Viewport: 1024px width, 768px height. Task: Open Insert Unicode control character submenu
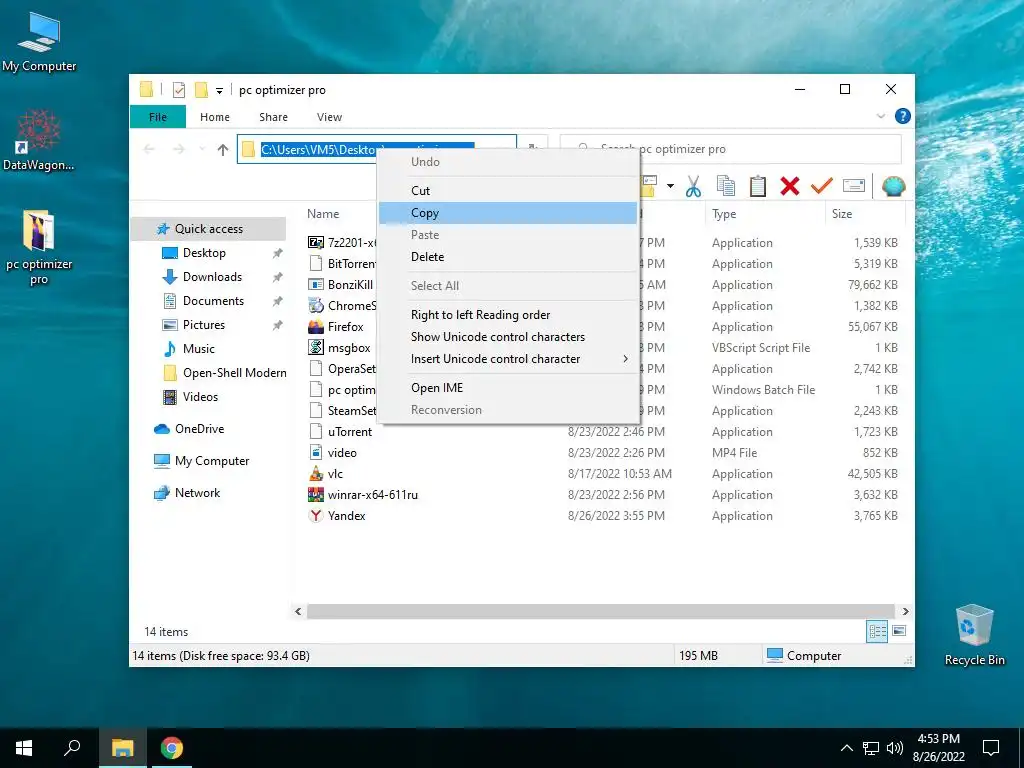tap(507, 359)
